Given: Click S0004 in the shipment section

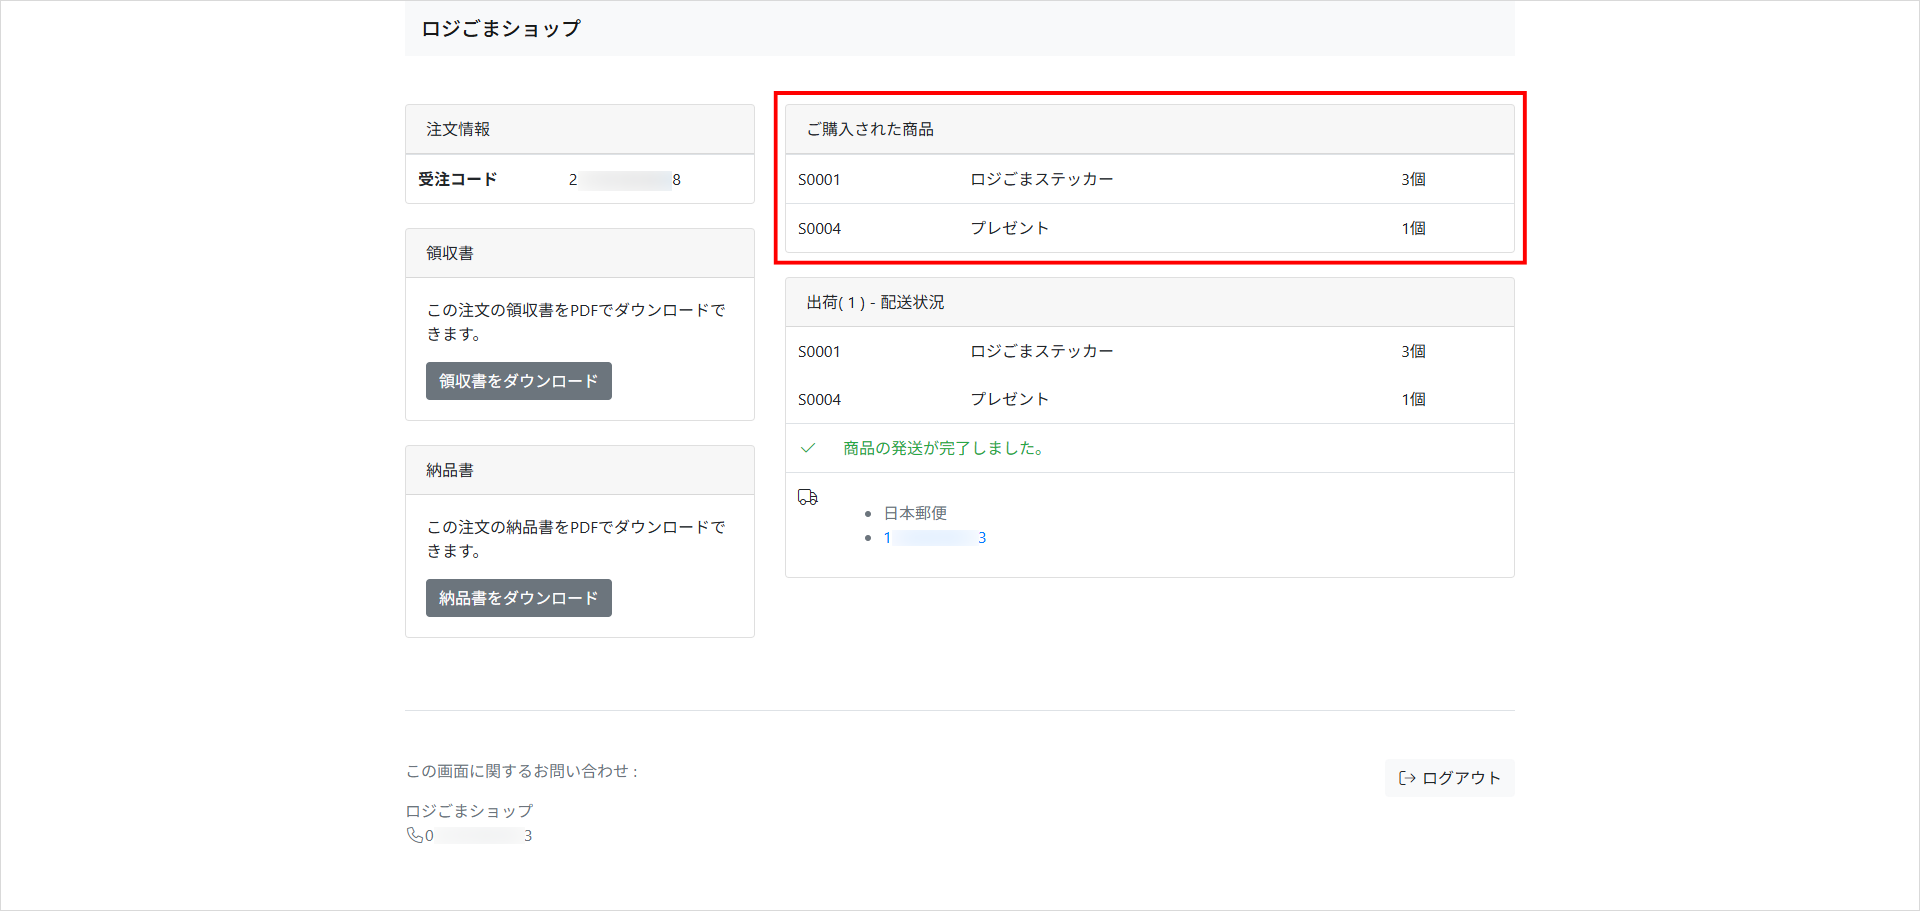Looking at the screenshot, I should coord(819,400).
